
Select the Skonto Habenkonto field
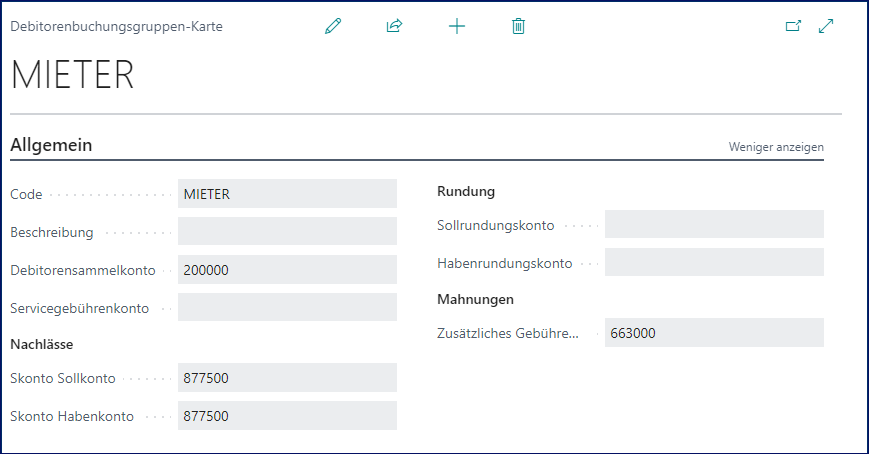pyautogui.click(x=287, y=416)
